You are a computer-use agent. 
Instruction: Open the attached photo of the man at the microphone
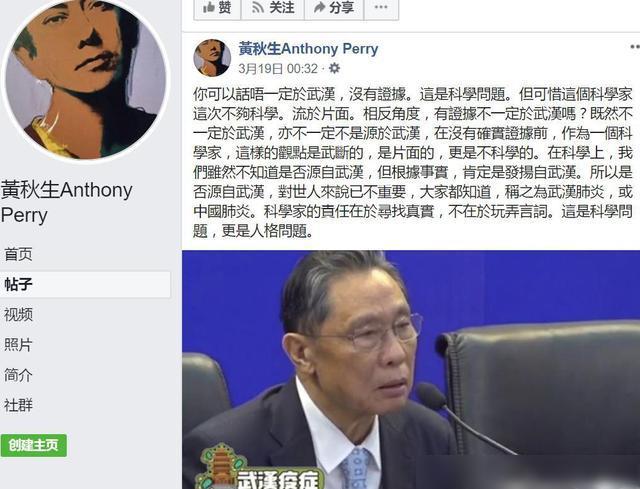[411, 370]
